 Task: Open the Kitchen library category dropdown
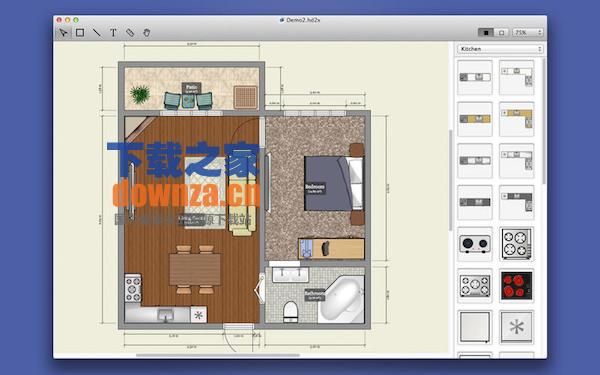click(x=500, y=49)
